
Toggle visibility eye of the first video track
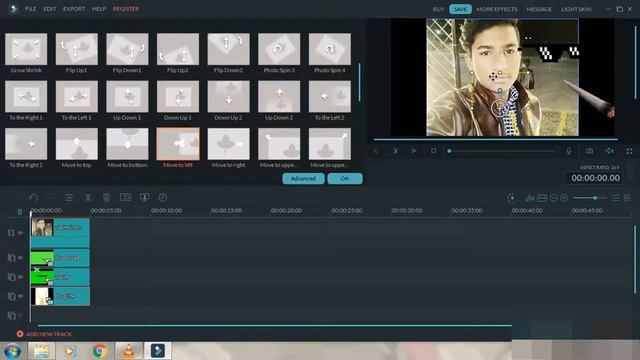click(x=20, y=233)
